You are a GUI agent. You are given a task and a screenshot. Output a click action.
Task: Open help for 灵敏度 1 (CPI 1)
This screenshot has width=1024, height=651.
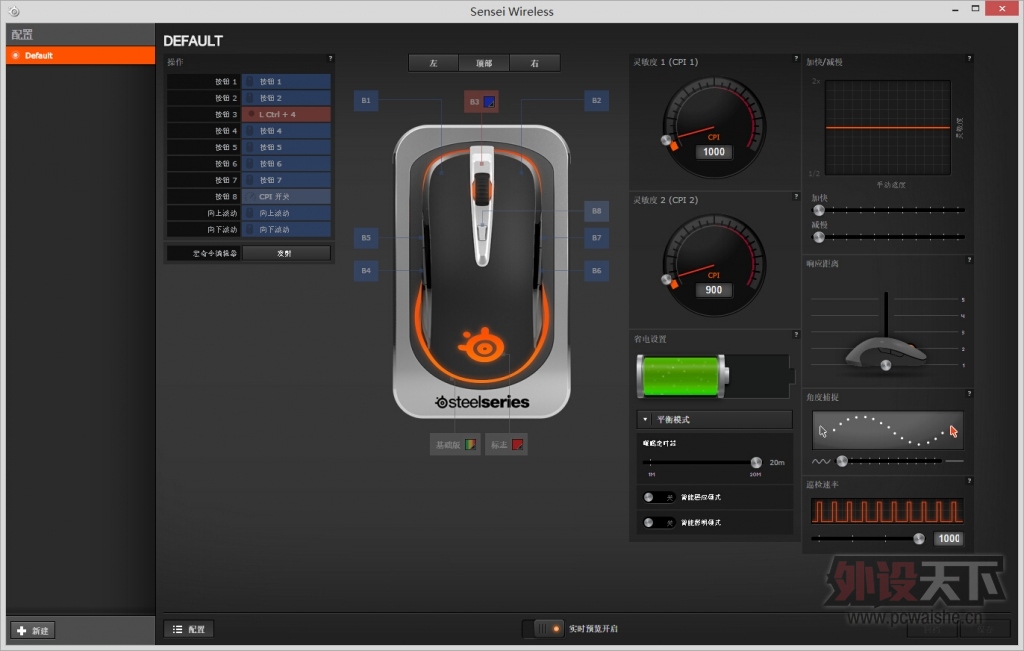(795, 59)
